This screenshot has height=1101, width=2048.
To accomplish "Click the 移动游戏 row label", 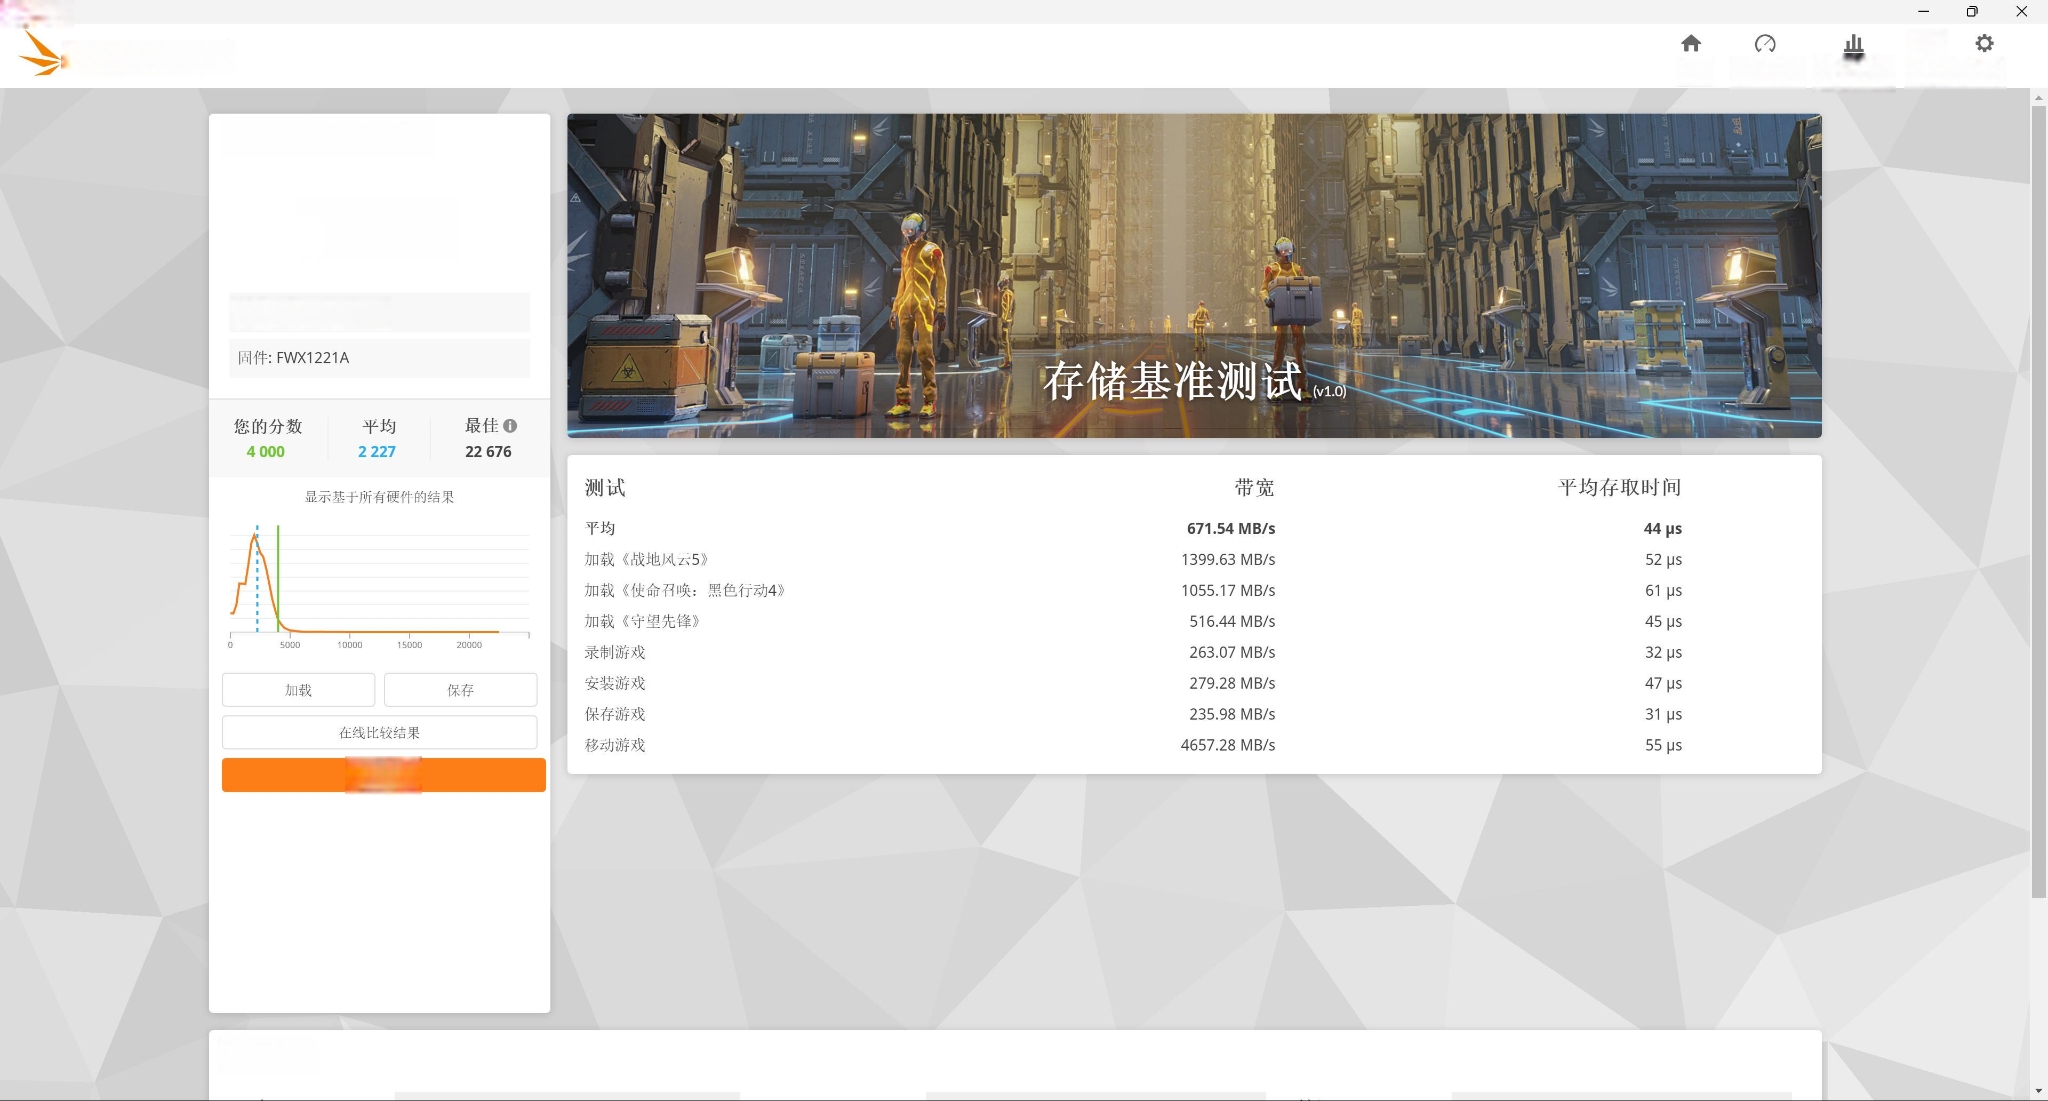I will coord(615,745).
